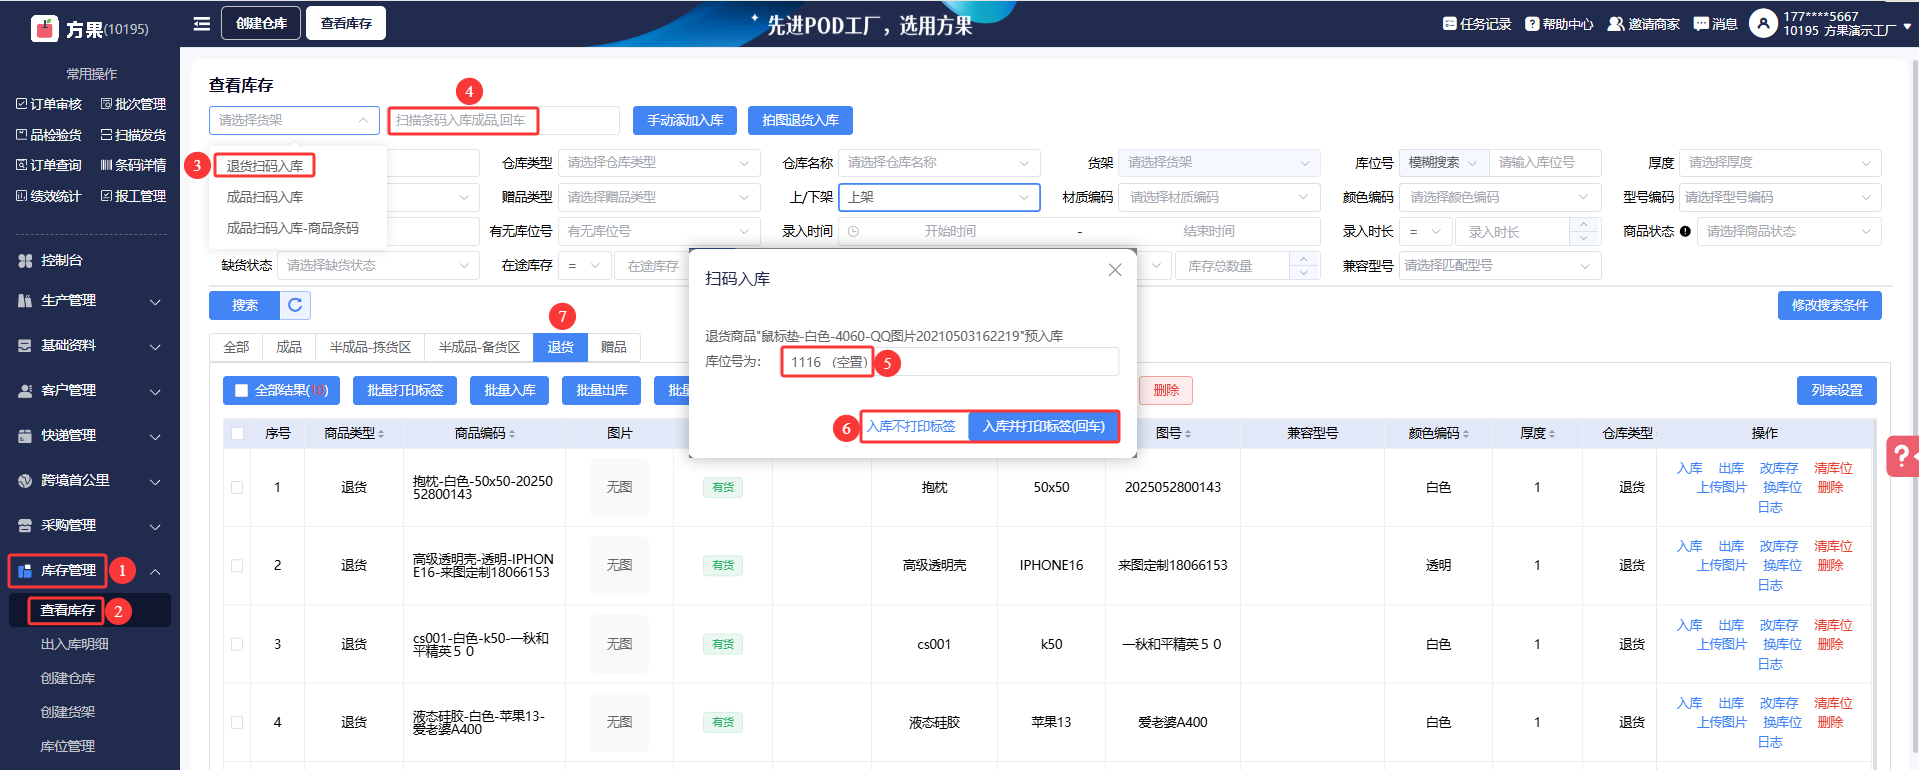Open 订单审核 shortcut in sidebar
The image size is (1919, 770).
point(49,104)
